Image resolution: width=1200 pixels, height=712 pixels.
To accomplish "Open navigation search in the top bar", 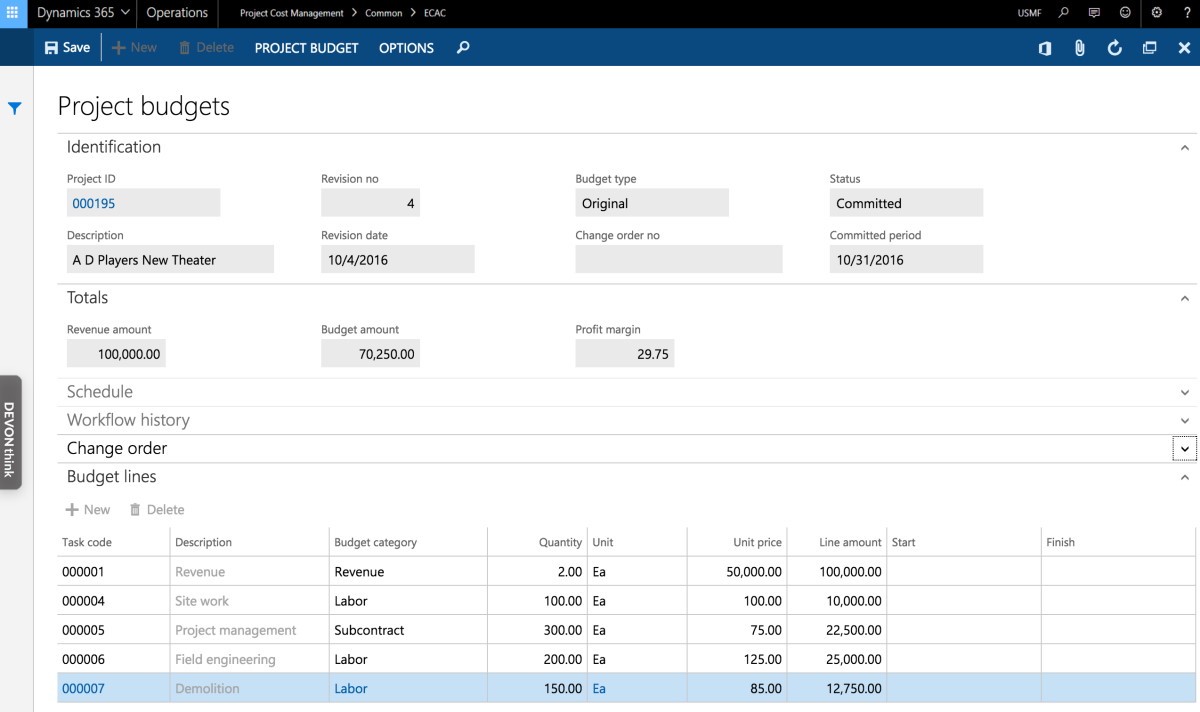I will pos(1063,13).
